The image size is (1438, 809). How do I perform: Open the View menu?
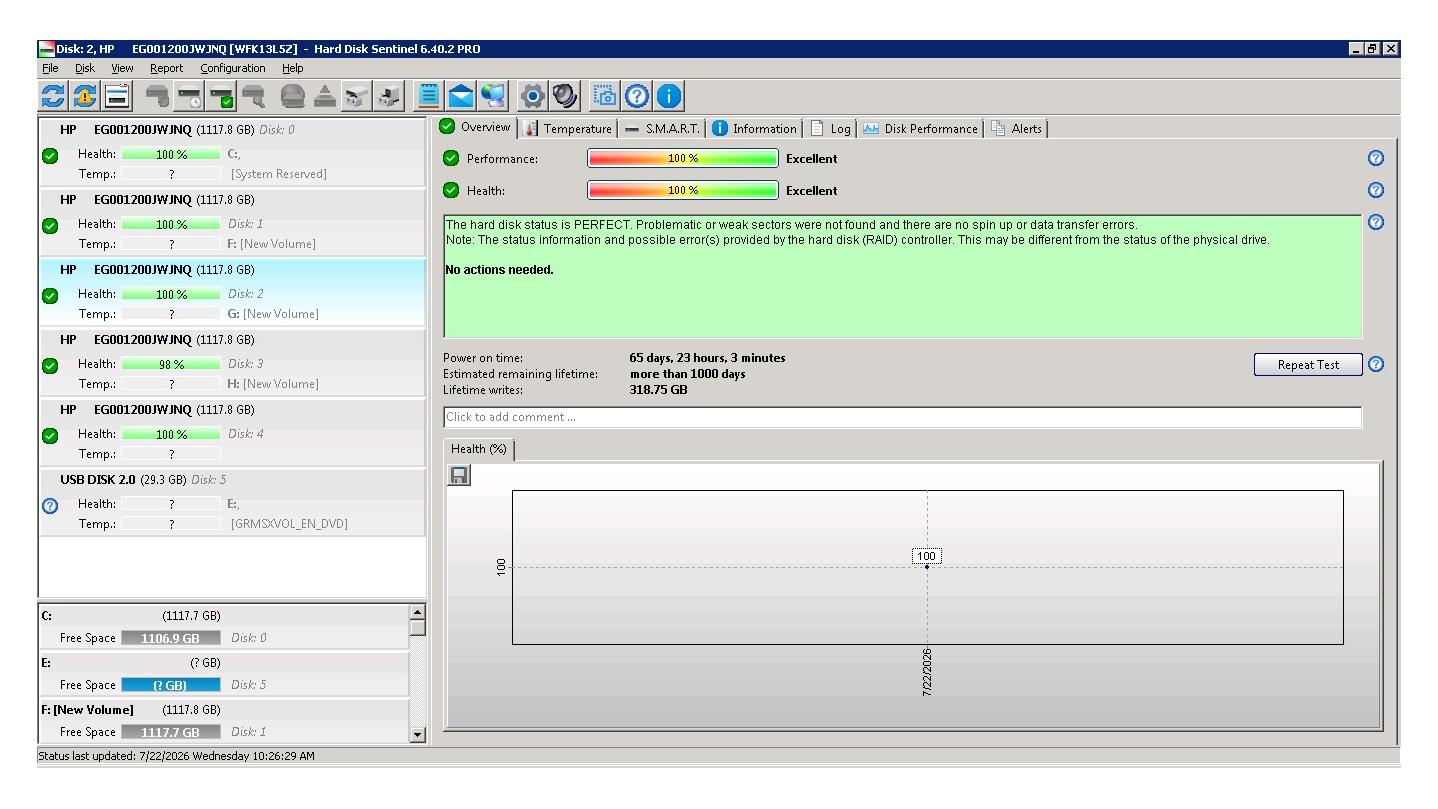[x=122, y=68]
